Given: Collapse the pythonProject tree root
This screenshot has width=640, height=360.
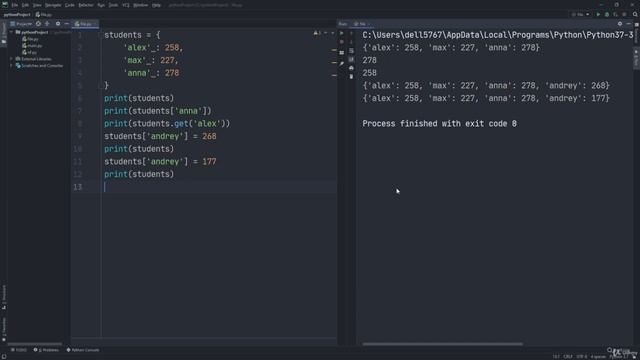Looking at the screenshot, I should click(x=11, y=32).
